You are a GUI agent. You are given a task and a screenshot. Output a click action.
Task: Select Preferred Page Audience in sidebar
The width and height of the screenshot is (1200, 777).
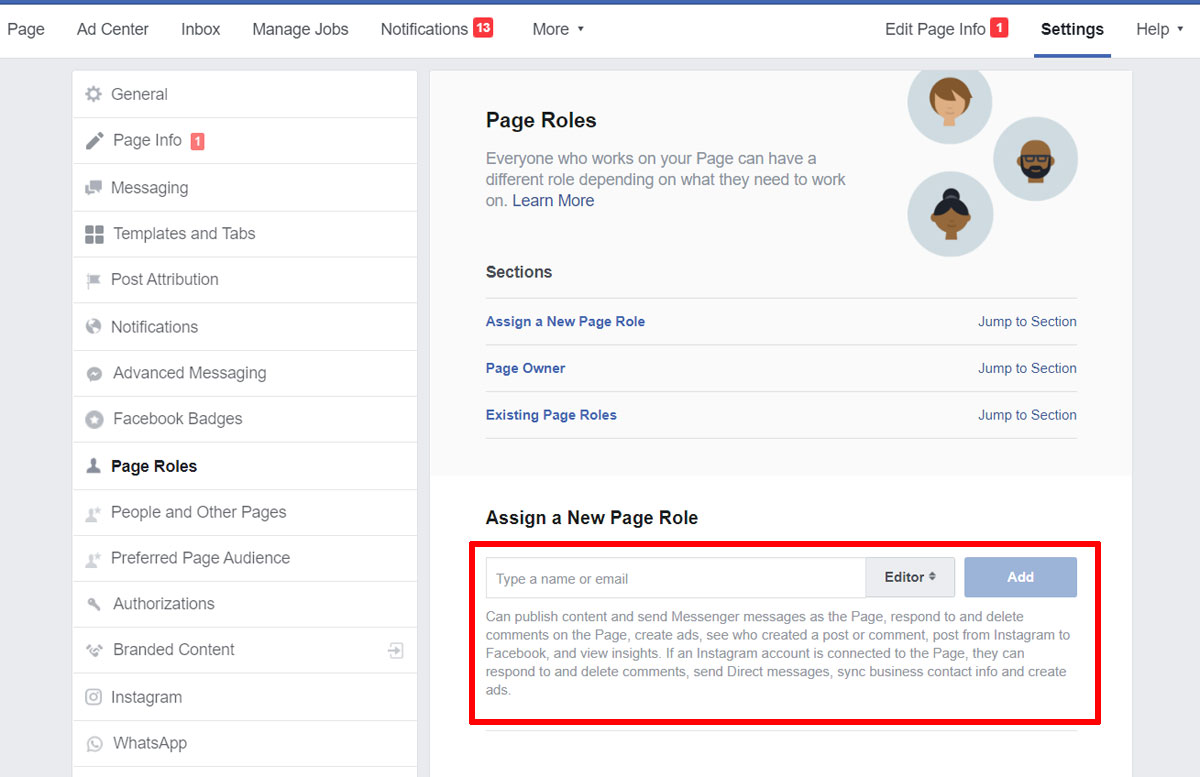(x=200, y=558)
